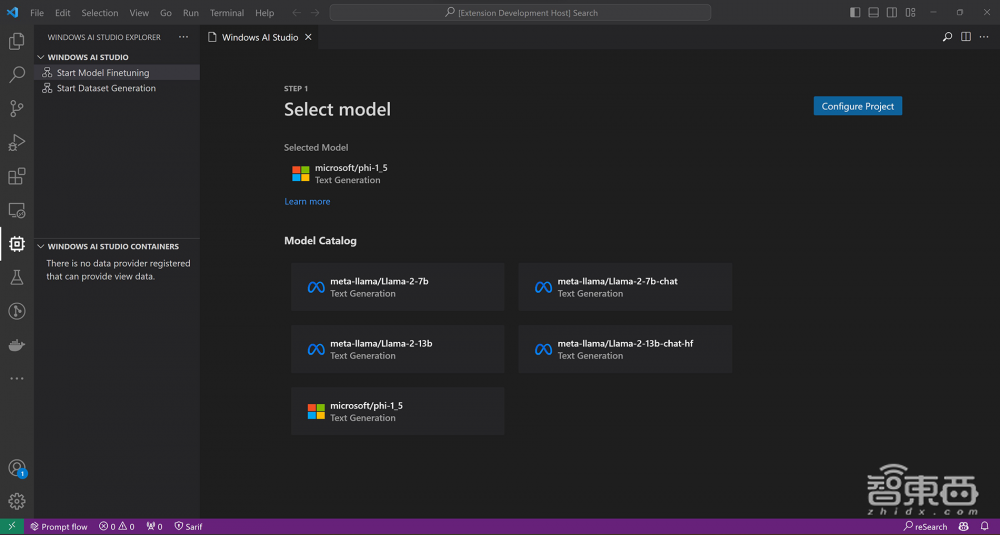Screen dimensions: 1000x535
Task: Collapse the Windows AI Studio section
Action: tap(41, 57)
